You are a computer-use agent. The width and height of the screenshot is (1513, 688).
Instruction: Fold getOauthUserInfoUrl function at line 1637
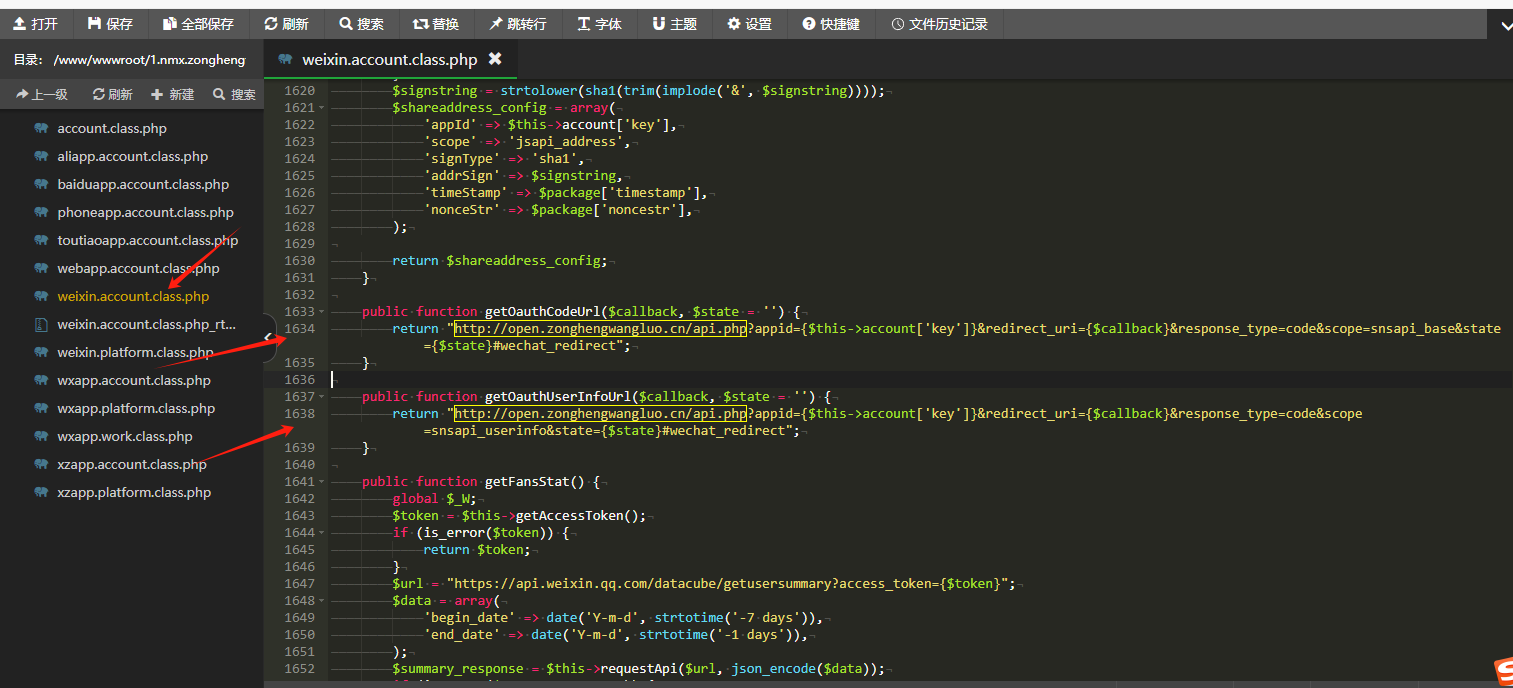pyautogui.click(x=321, y=397)
